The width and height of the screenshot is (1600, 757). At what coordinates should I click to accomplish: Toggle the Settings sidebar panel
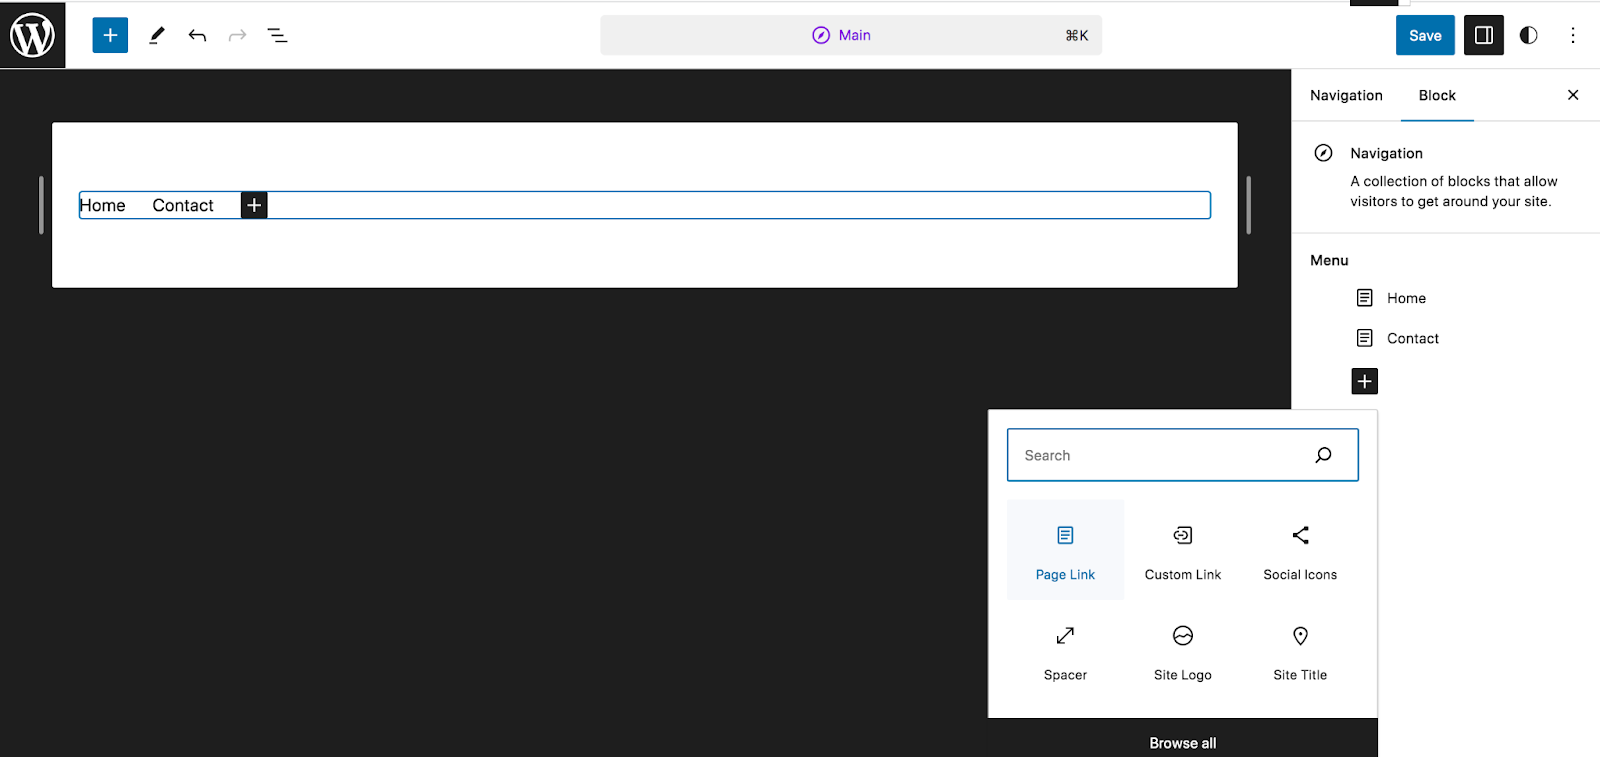point(1484,35)
